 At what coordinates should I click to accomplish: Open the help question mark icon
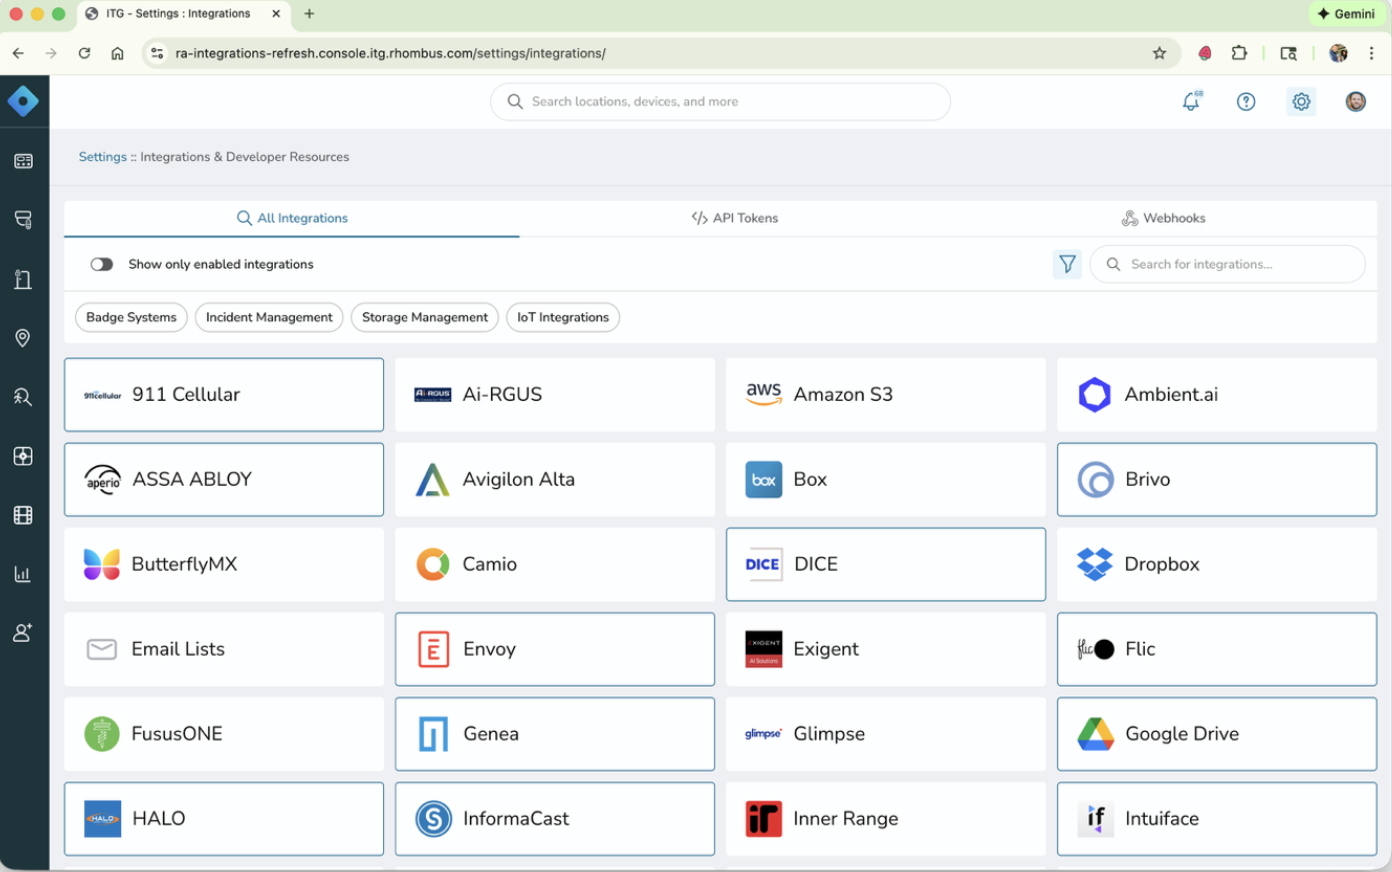pyautogui.click(x=1245, y=101)
